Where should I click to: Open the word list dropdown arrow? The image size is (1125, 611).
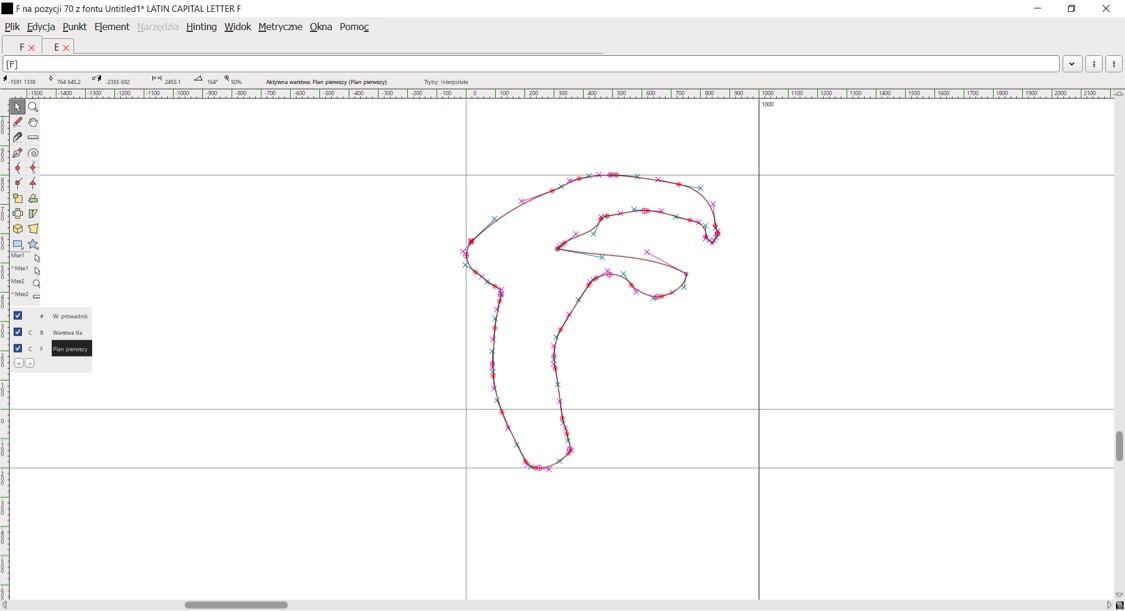[1072, 65]
